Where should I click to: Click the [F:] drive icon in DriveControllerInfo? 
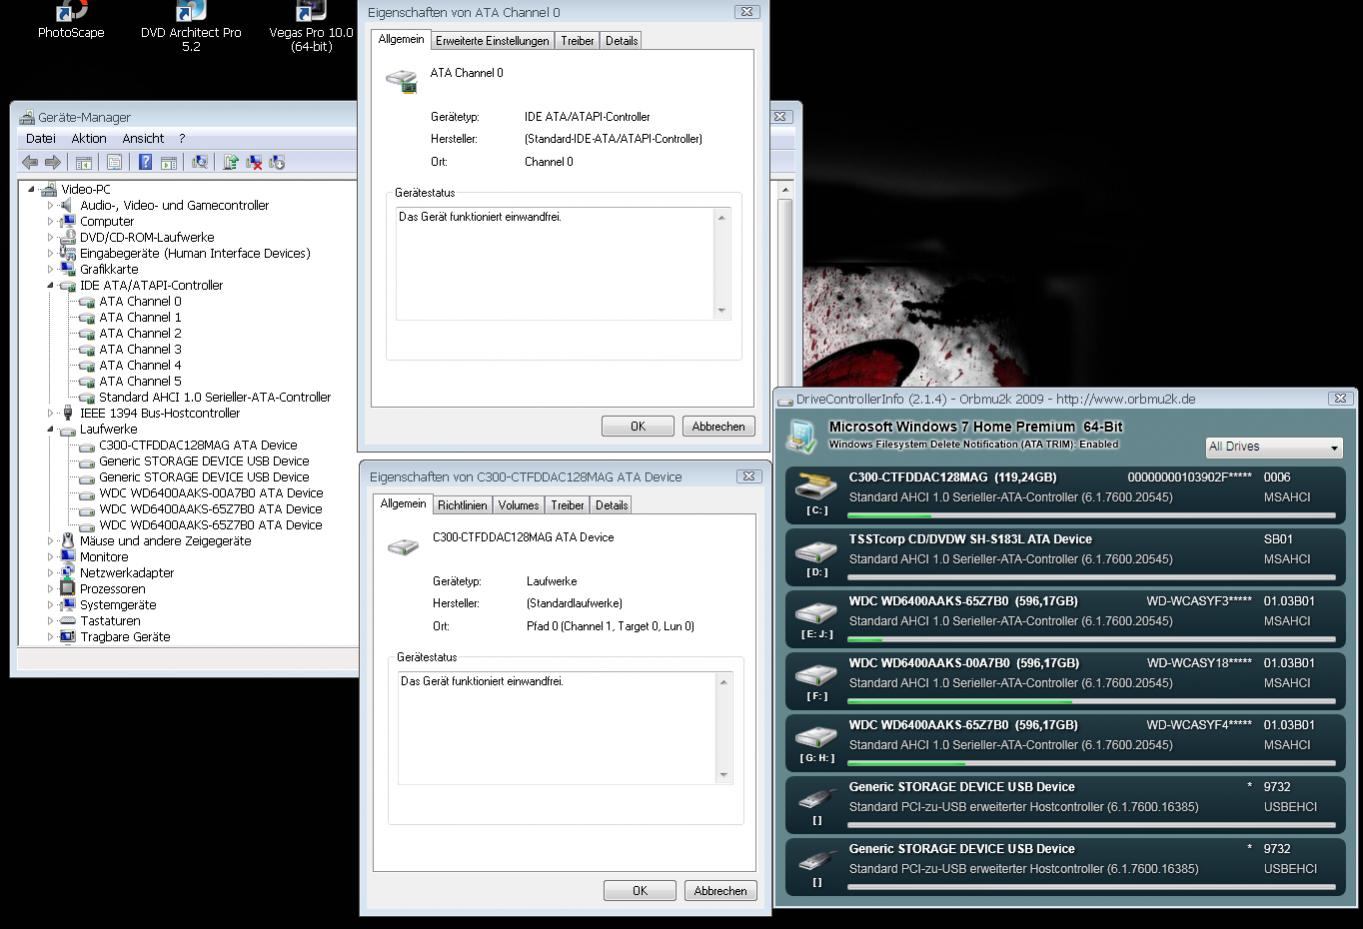coord(816,676)
